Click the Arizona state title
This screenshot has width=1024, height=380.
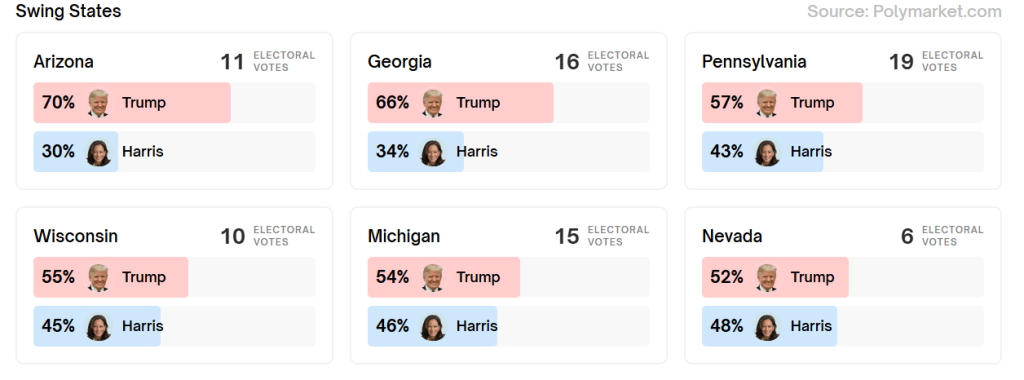[x=63, y=62]
